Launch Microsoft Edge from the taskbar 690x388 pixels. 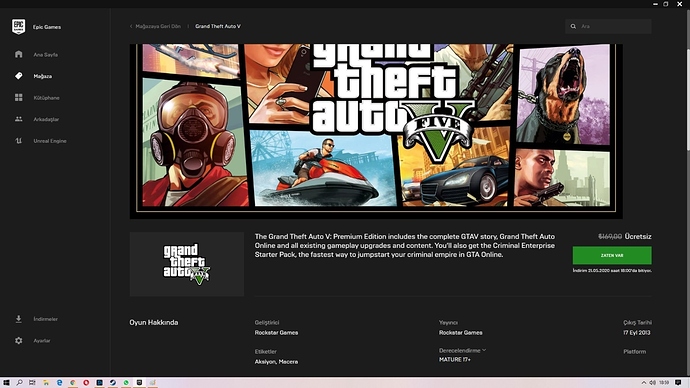click(x=59, y=383)
